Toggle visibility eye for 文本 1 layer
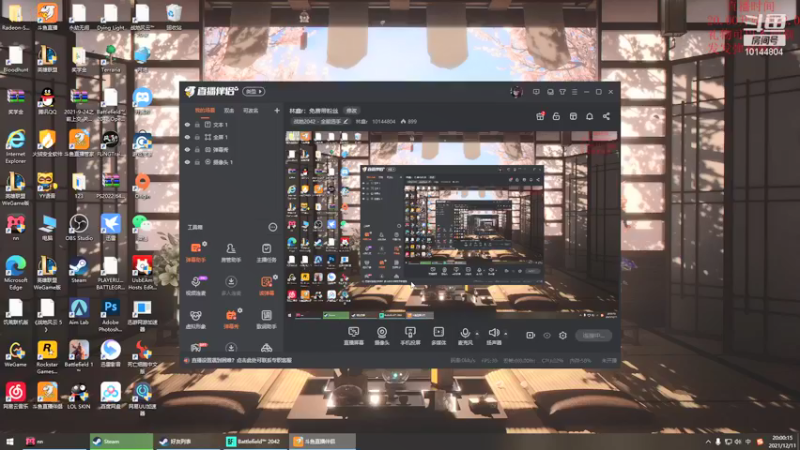 [x=187, y=124]
